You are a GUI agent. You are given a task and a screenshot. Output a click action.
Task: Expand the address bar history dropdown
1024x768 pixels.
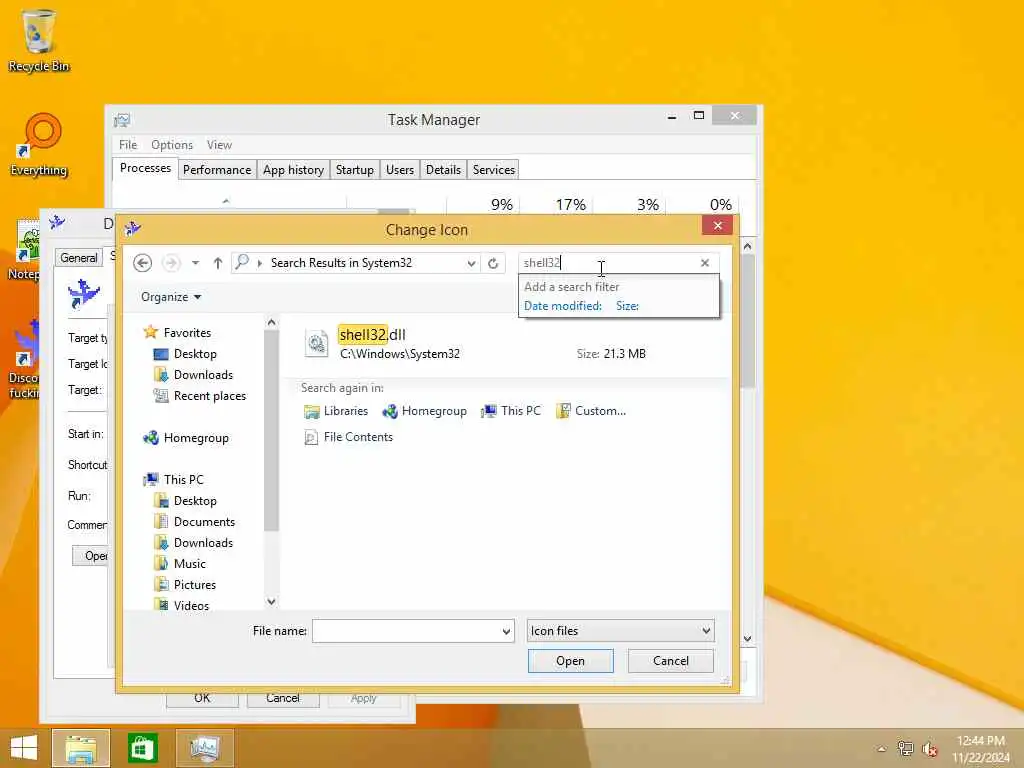point(471,263)
